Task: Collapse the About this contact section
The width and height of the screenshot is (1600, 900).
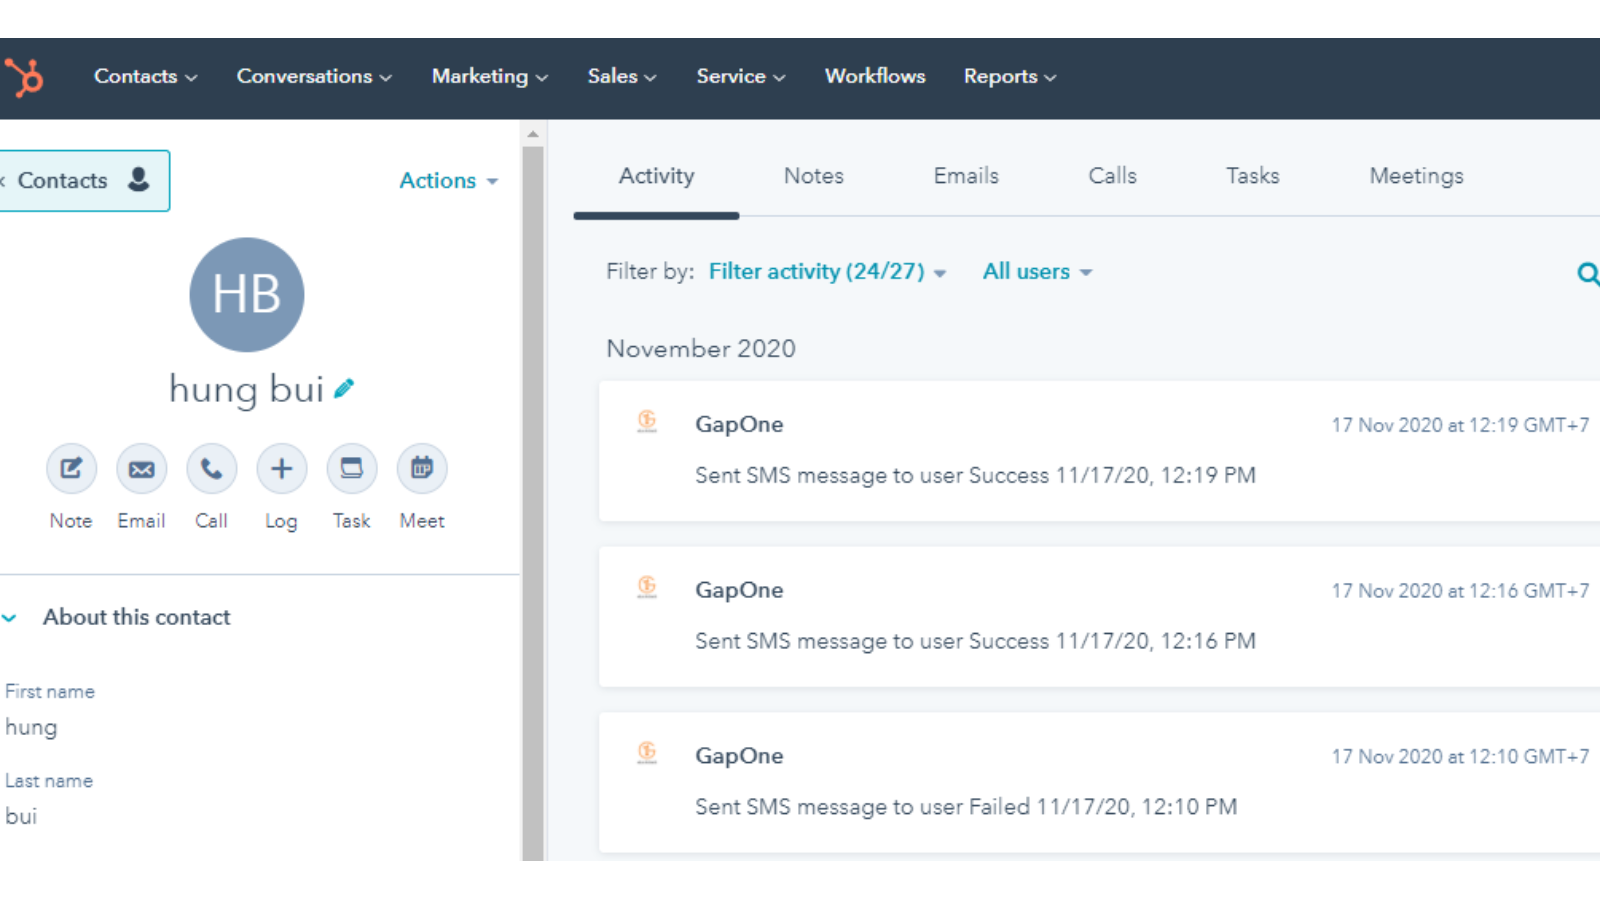Action: (x=10, y=618)
